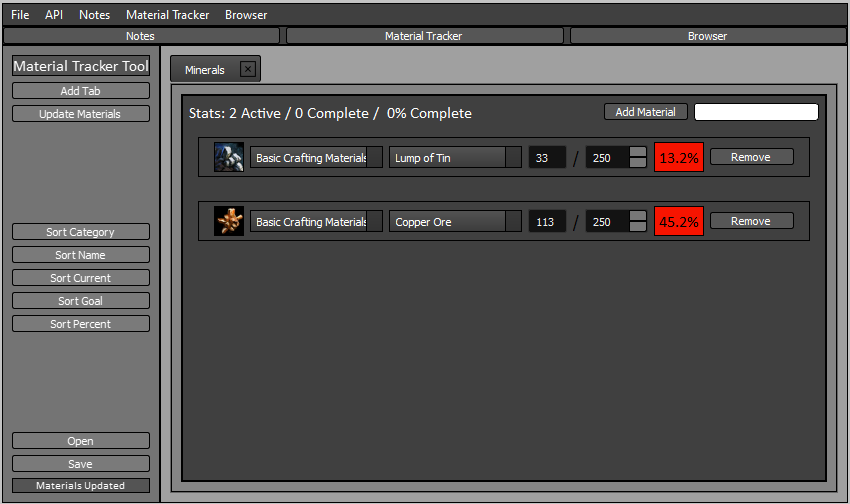Expand the Lump of Tin material name dropdown

click(513, 157)
